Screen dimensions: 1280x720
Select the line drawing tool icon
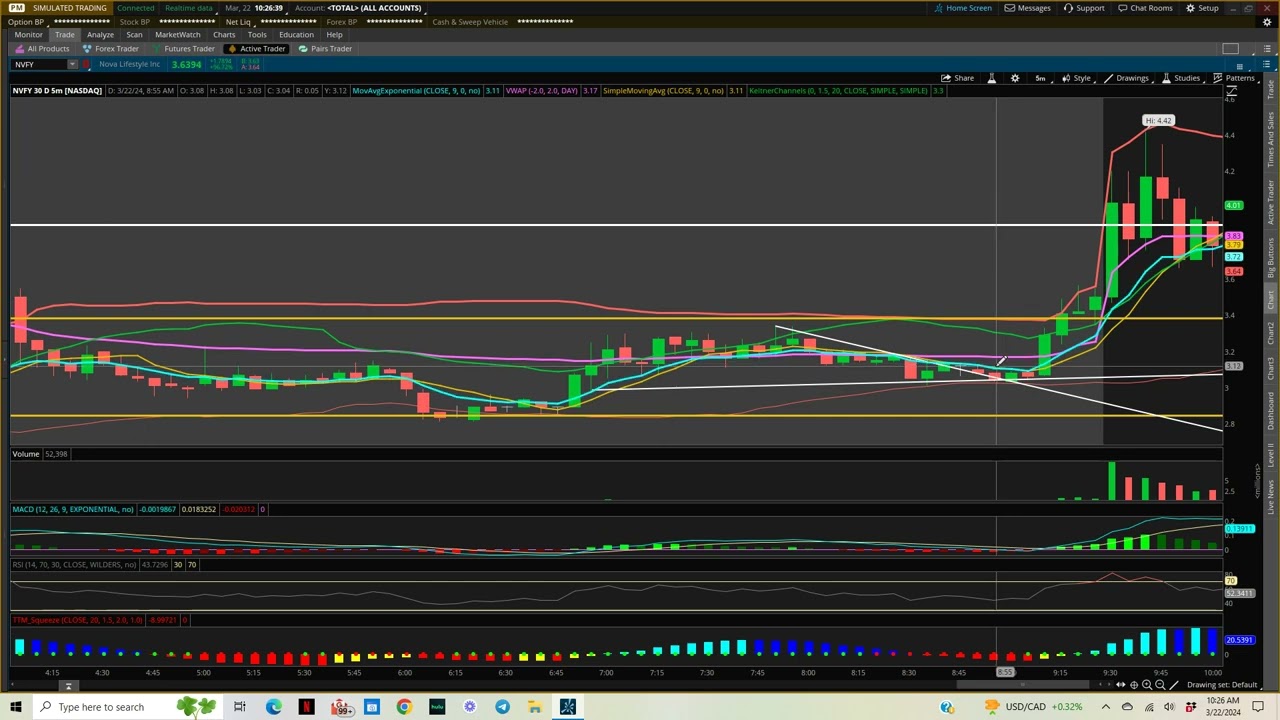(1174, 685)
